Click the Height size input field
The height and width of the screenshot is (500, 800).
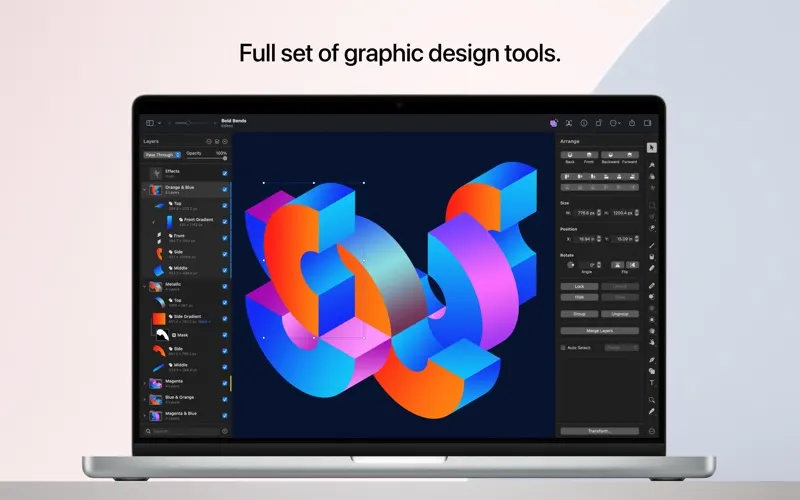pos(622,213)
